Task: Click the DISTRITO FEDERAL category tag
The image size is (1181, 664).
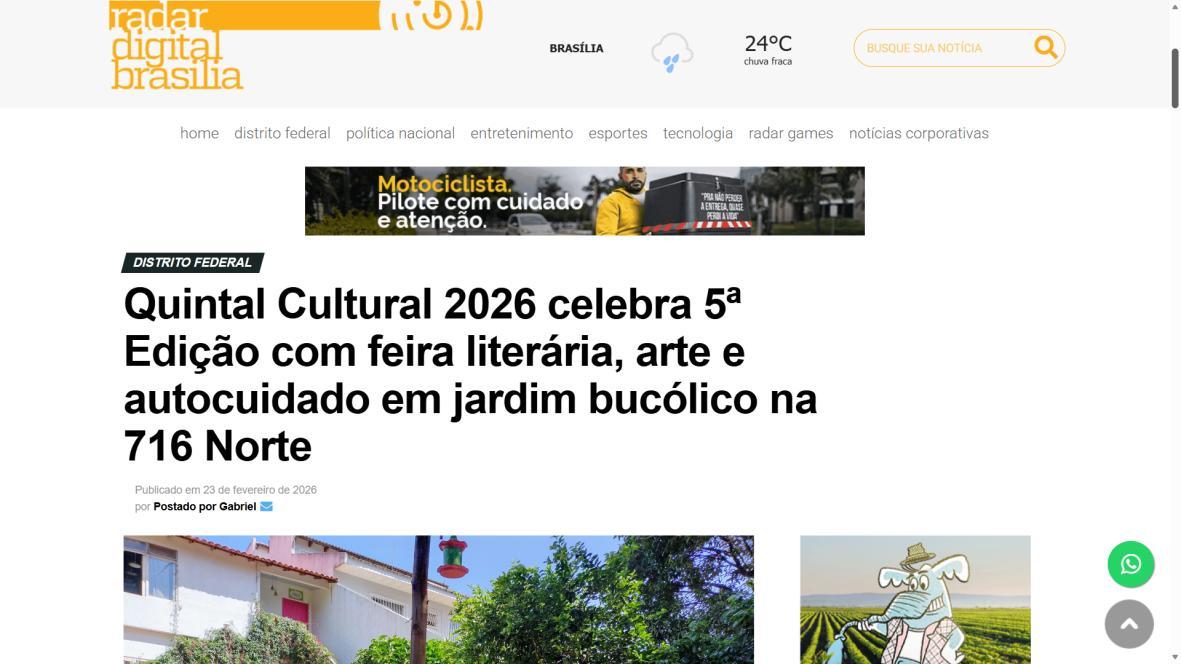Action: 193,263
